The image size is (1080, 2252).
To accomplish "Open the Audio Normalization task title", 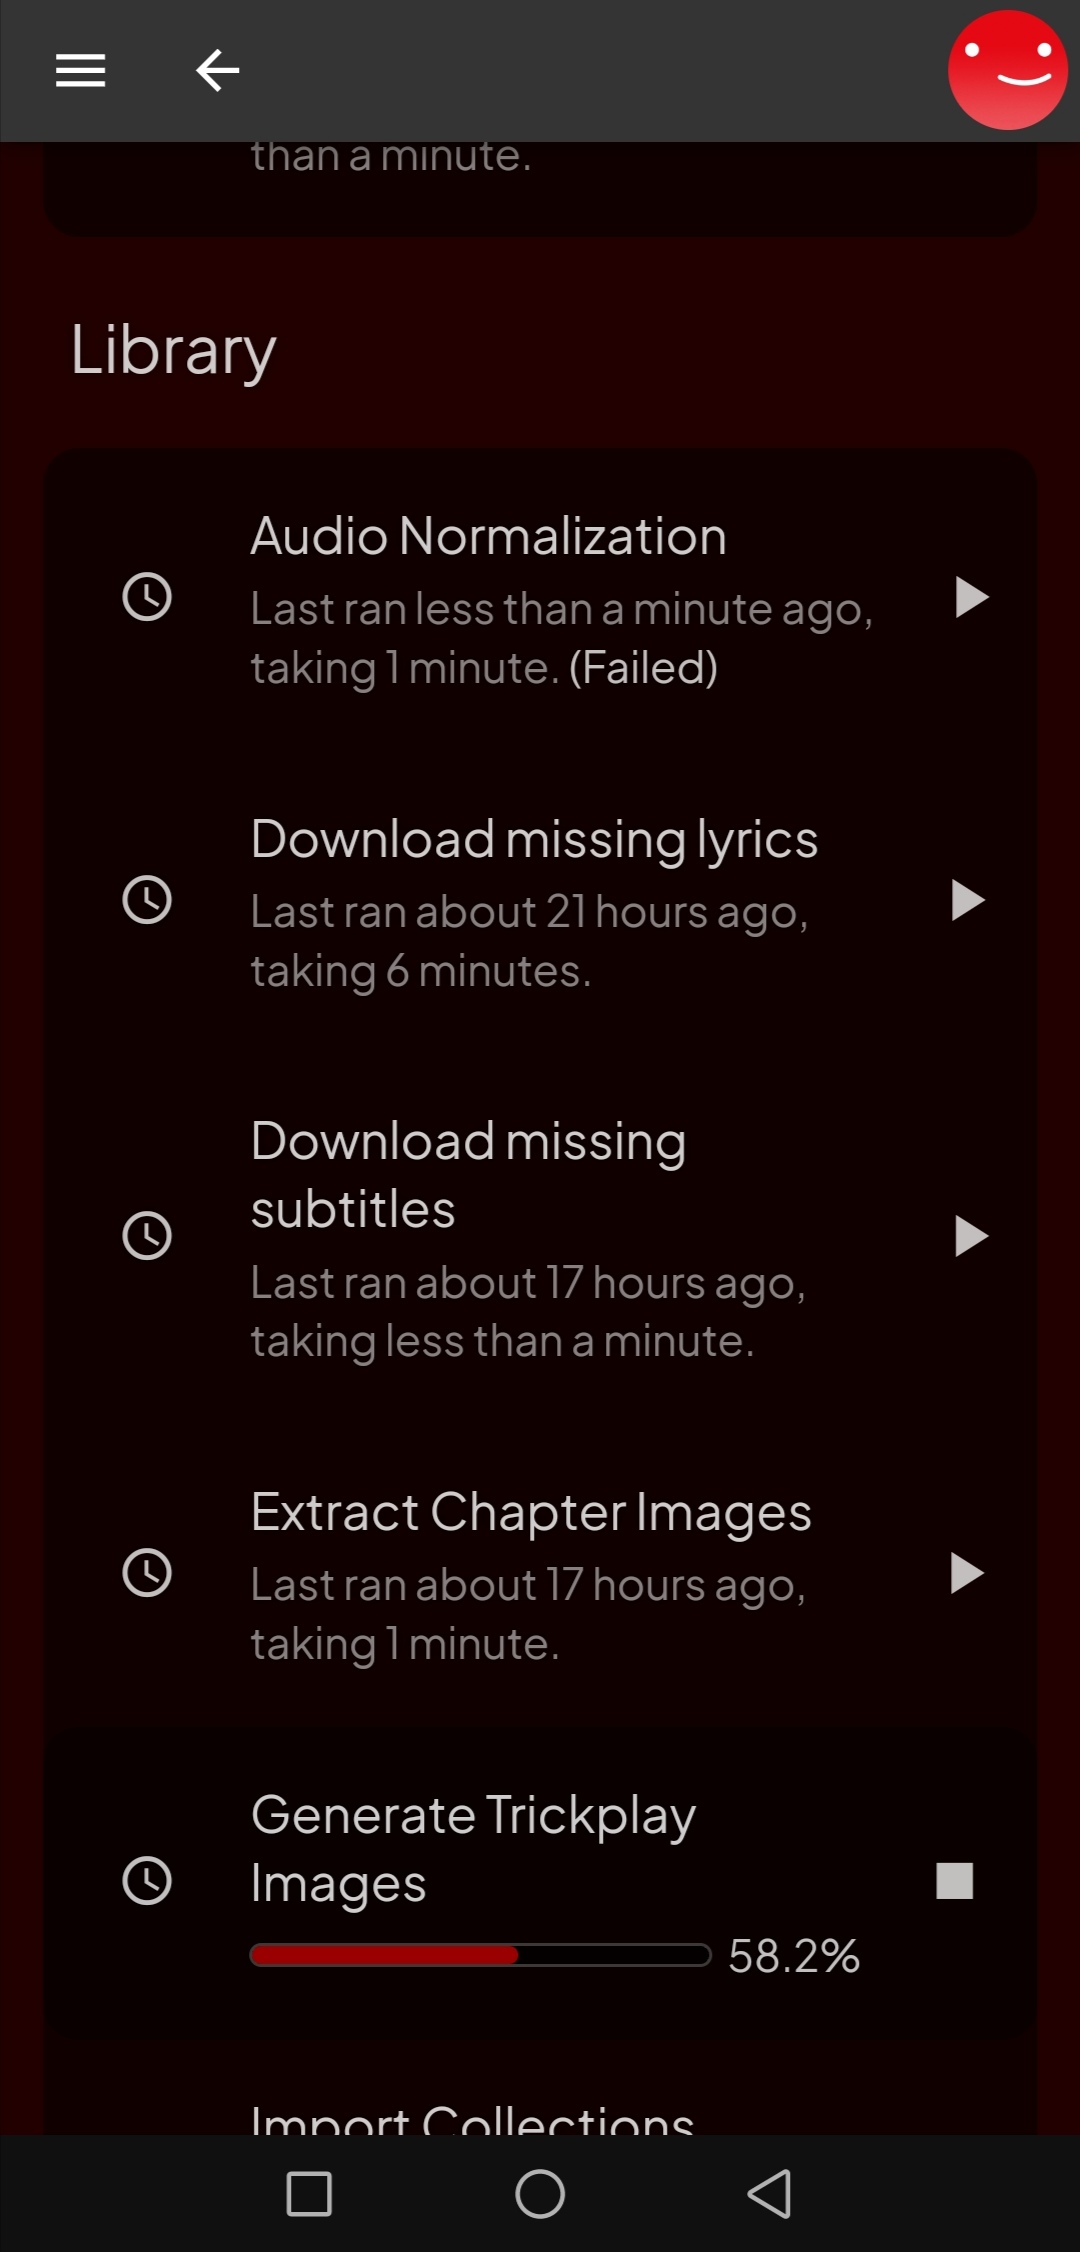I will (488, 537).
